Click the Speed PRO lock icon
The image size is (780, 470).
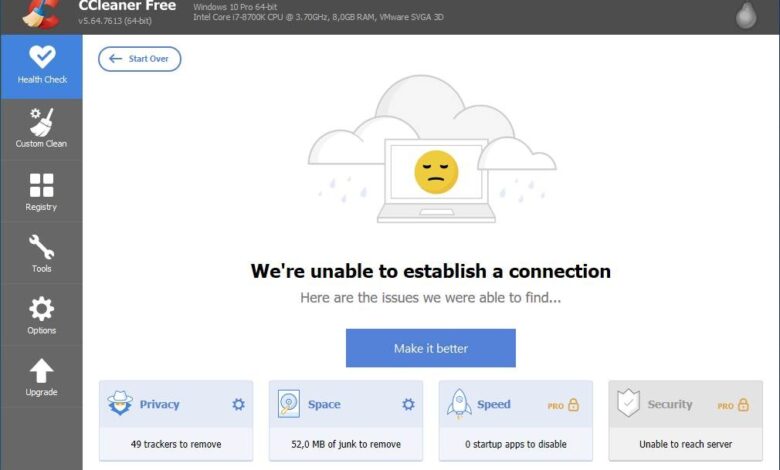point(573,405)
